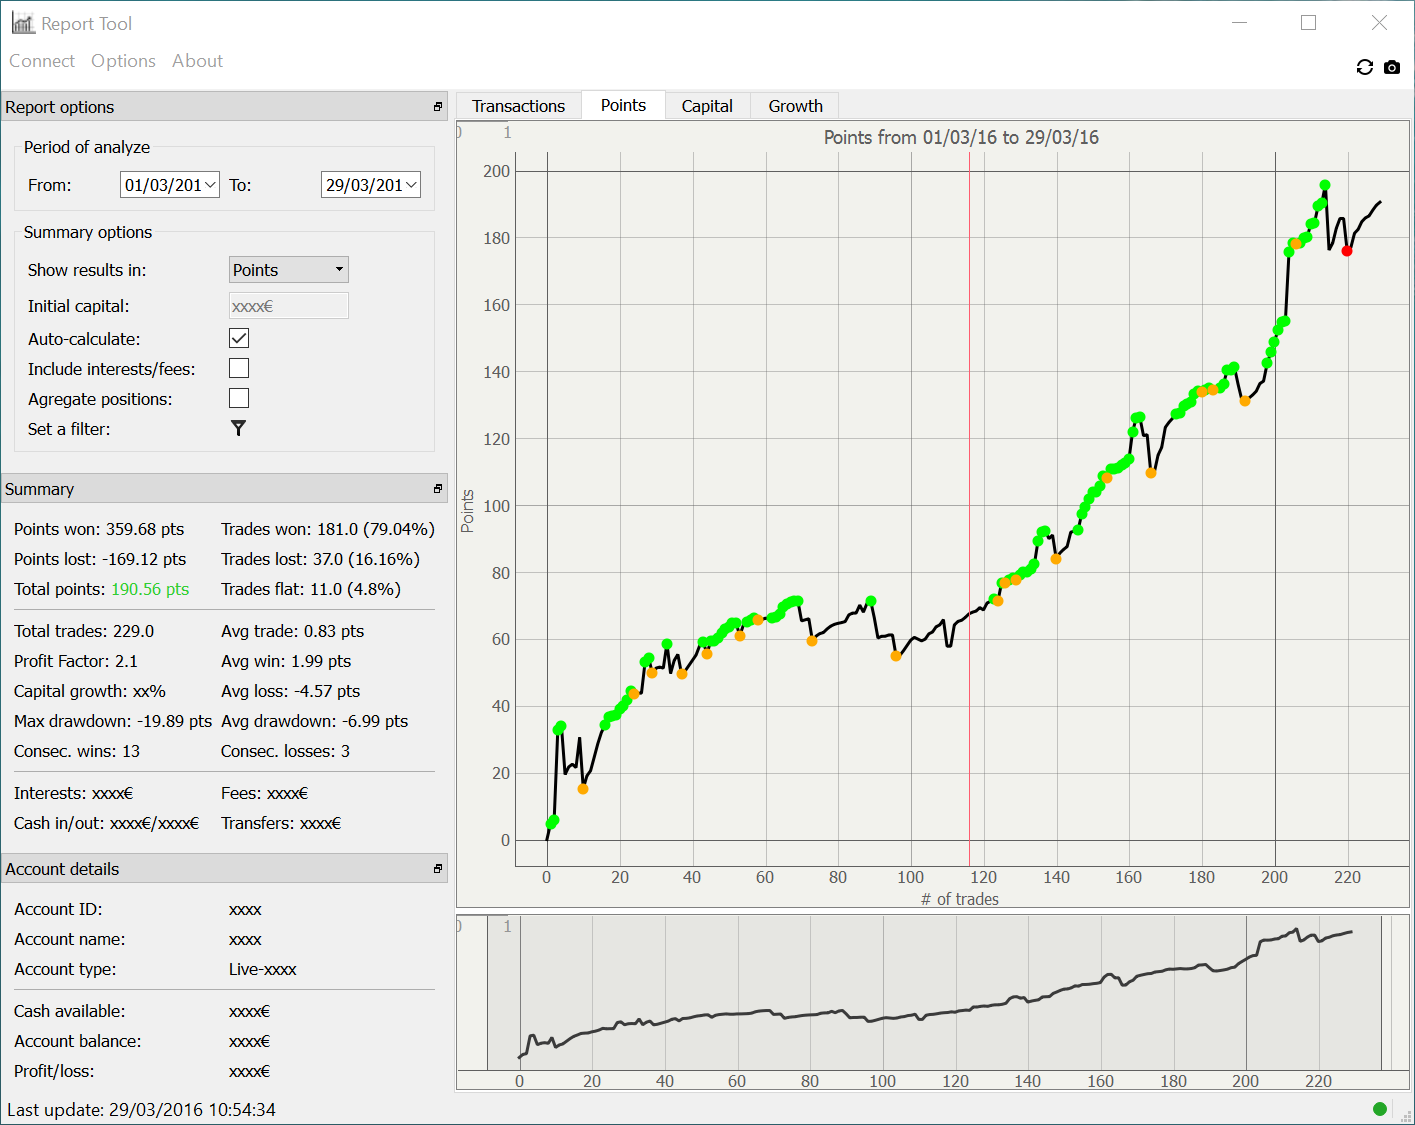
Task: Open the Capital tab
Action: 707,106
